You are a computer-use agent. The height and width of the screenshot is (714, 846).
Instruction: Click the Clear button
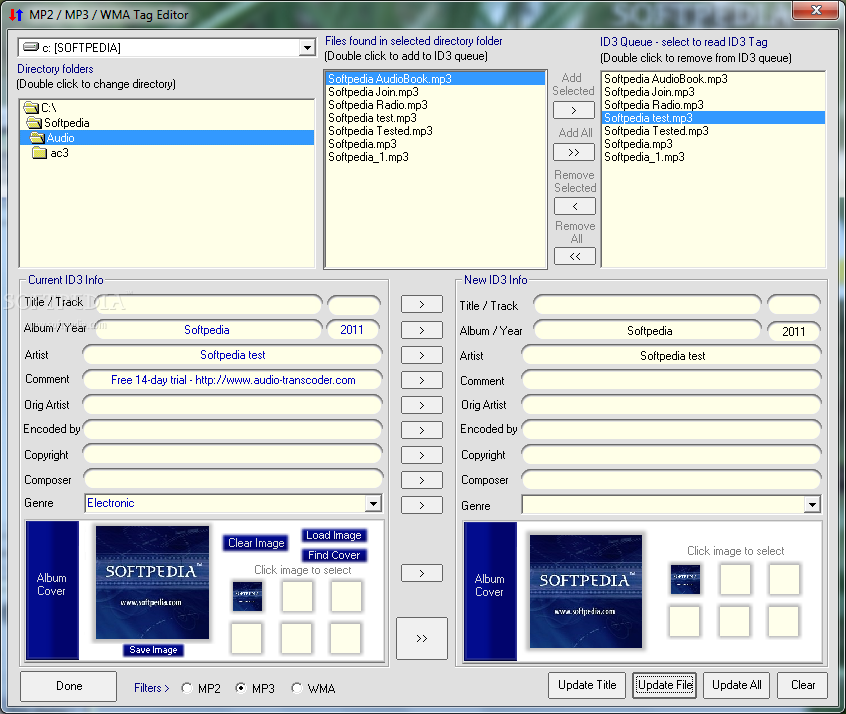802,685
